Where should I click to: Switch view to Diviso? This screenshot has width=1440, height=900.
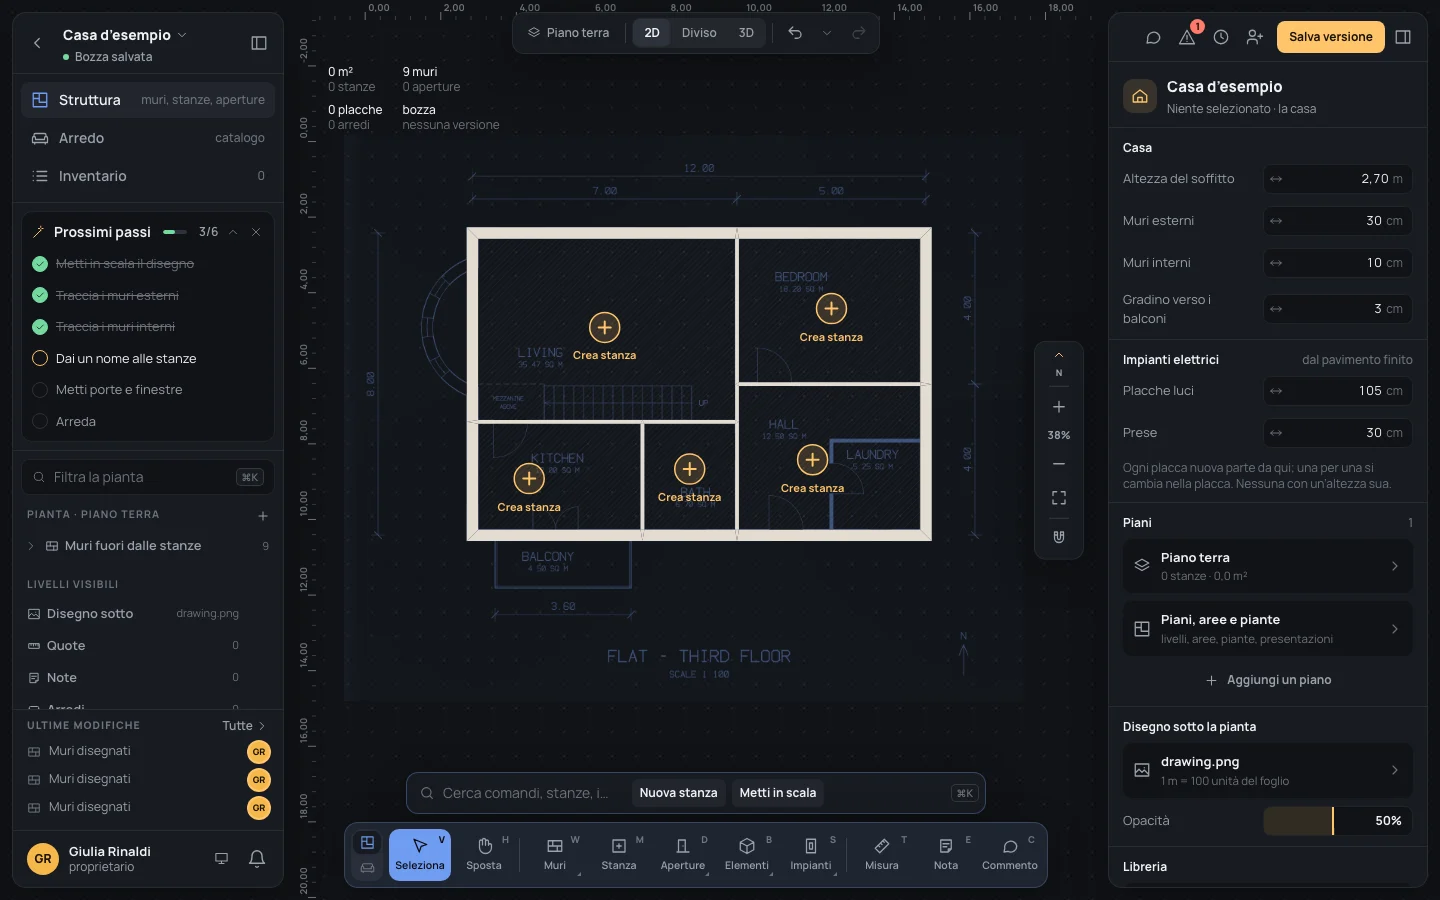pos(699,33)
